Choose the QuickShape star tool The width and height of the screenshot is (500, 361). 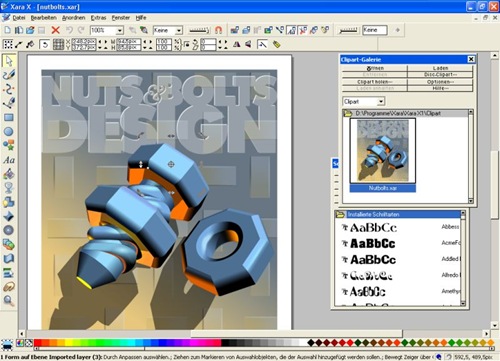tap(9, 145)
